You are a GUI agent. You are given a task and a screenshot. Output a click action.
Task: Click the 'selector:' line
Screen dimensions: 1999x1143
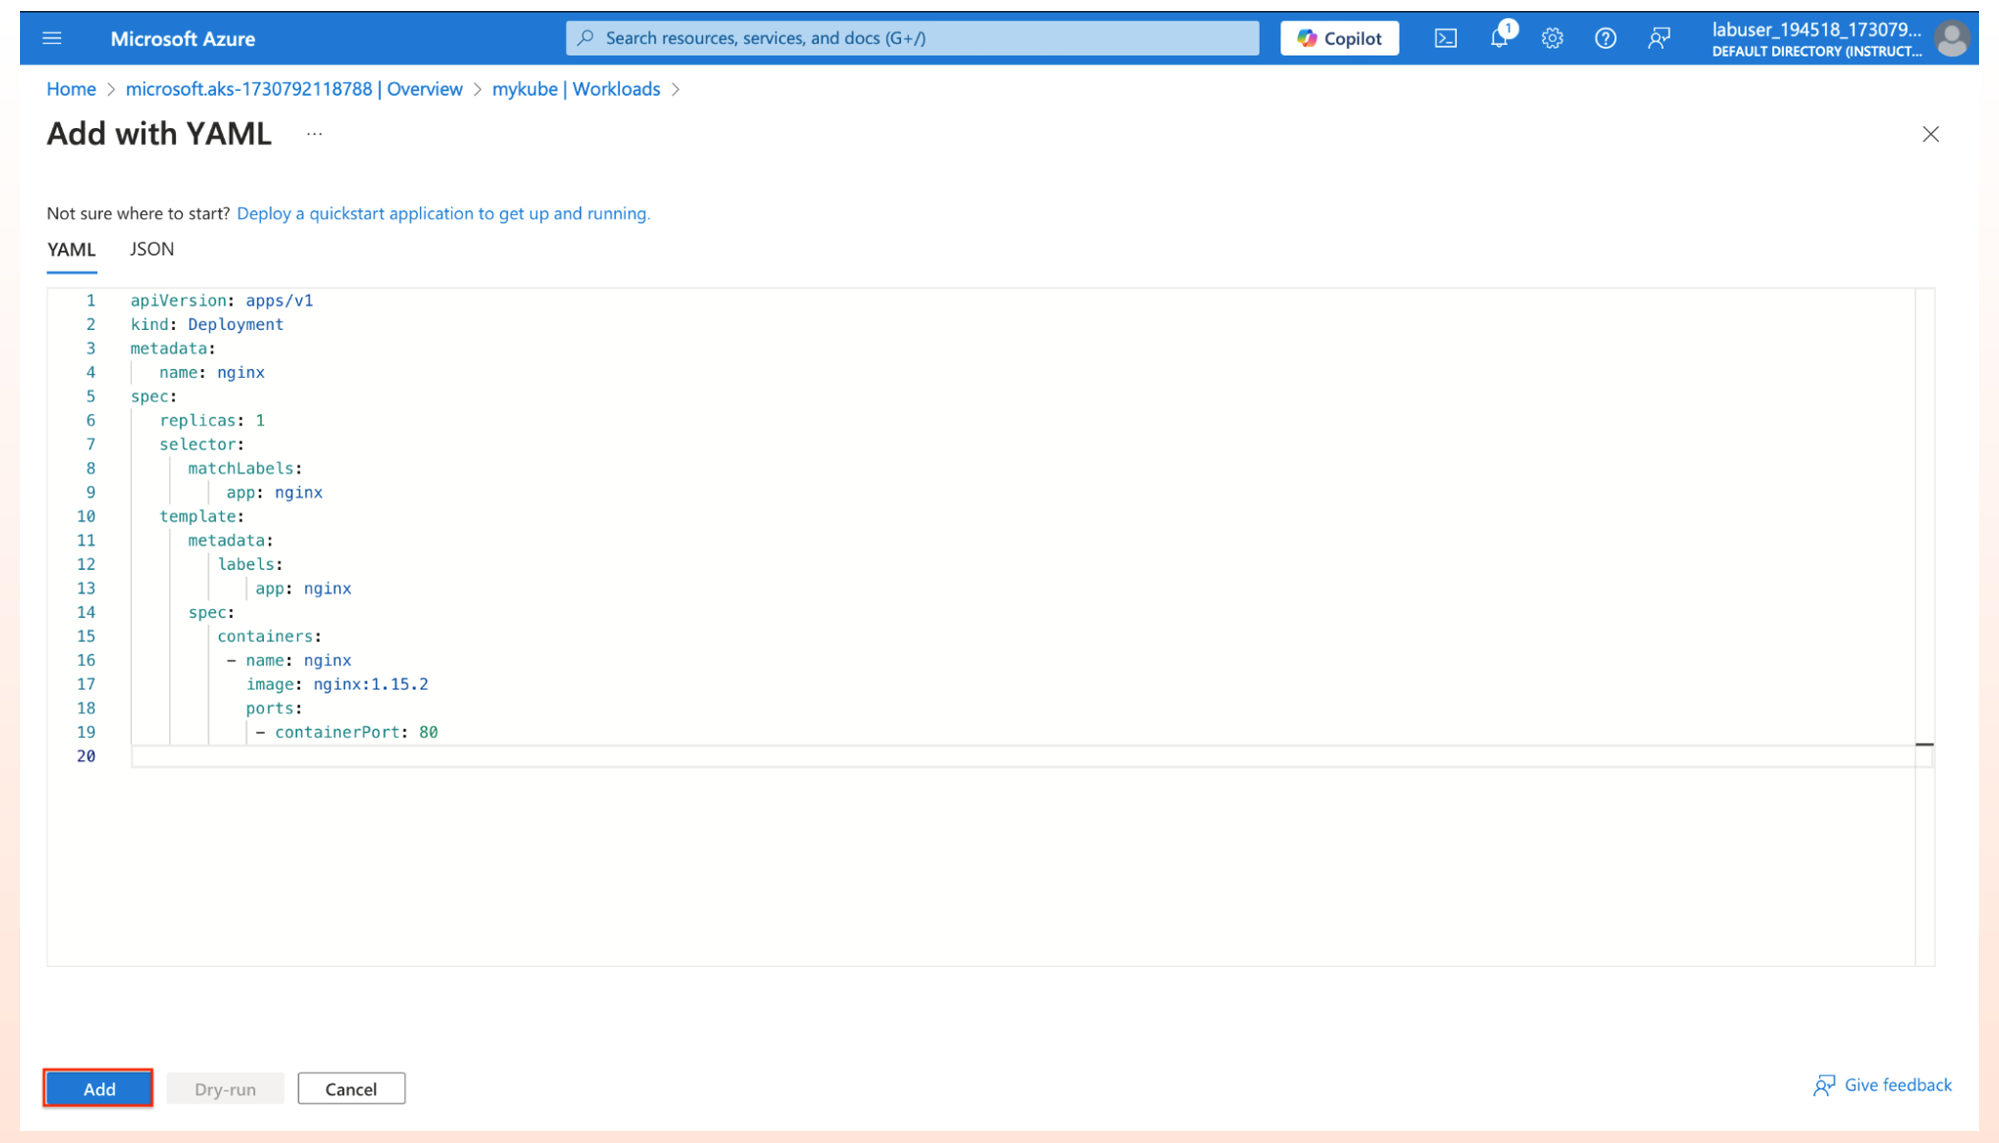pos(202,444)
